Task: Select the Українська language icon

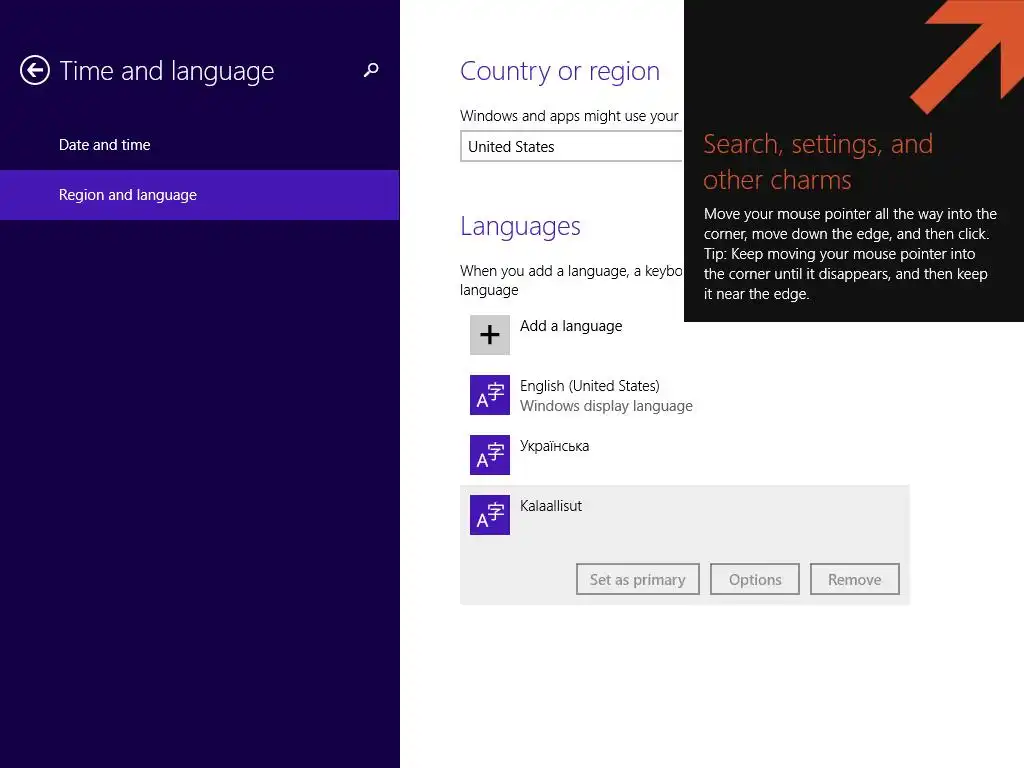Action: click(490, 455)
